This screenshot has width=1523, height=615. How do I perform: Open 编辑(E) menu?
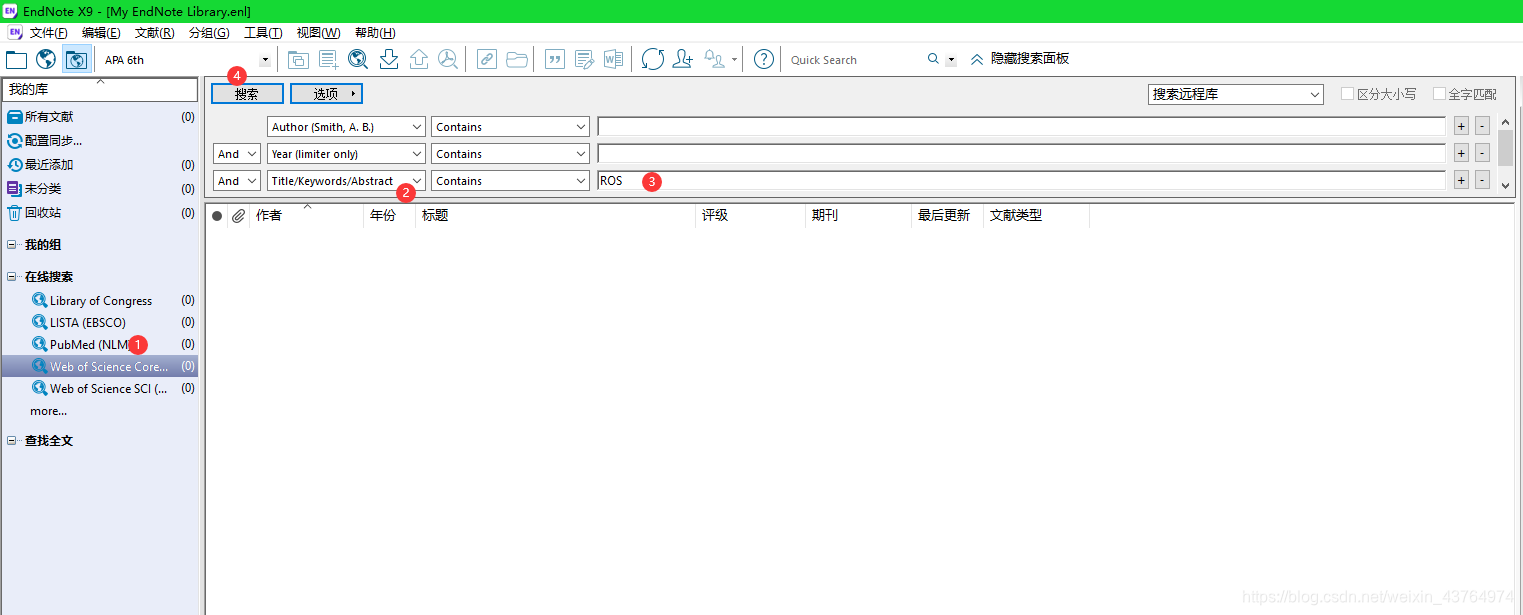click(x=101, y=33)
